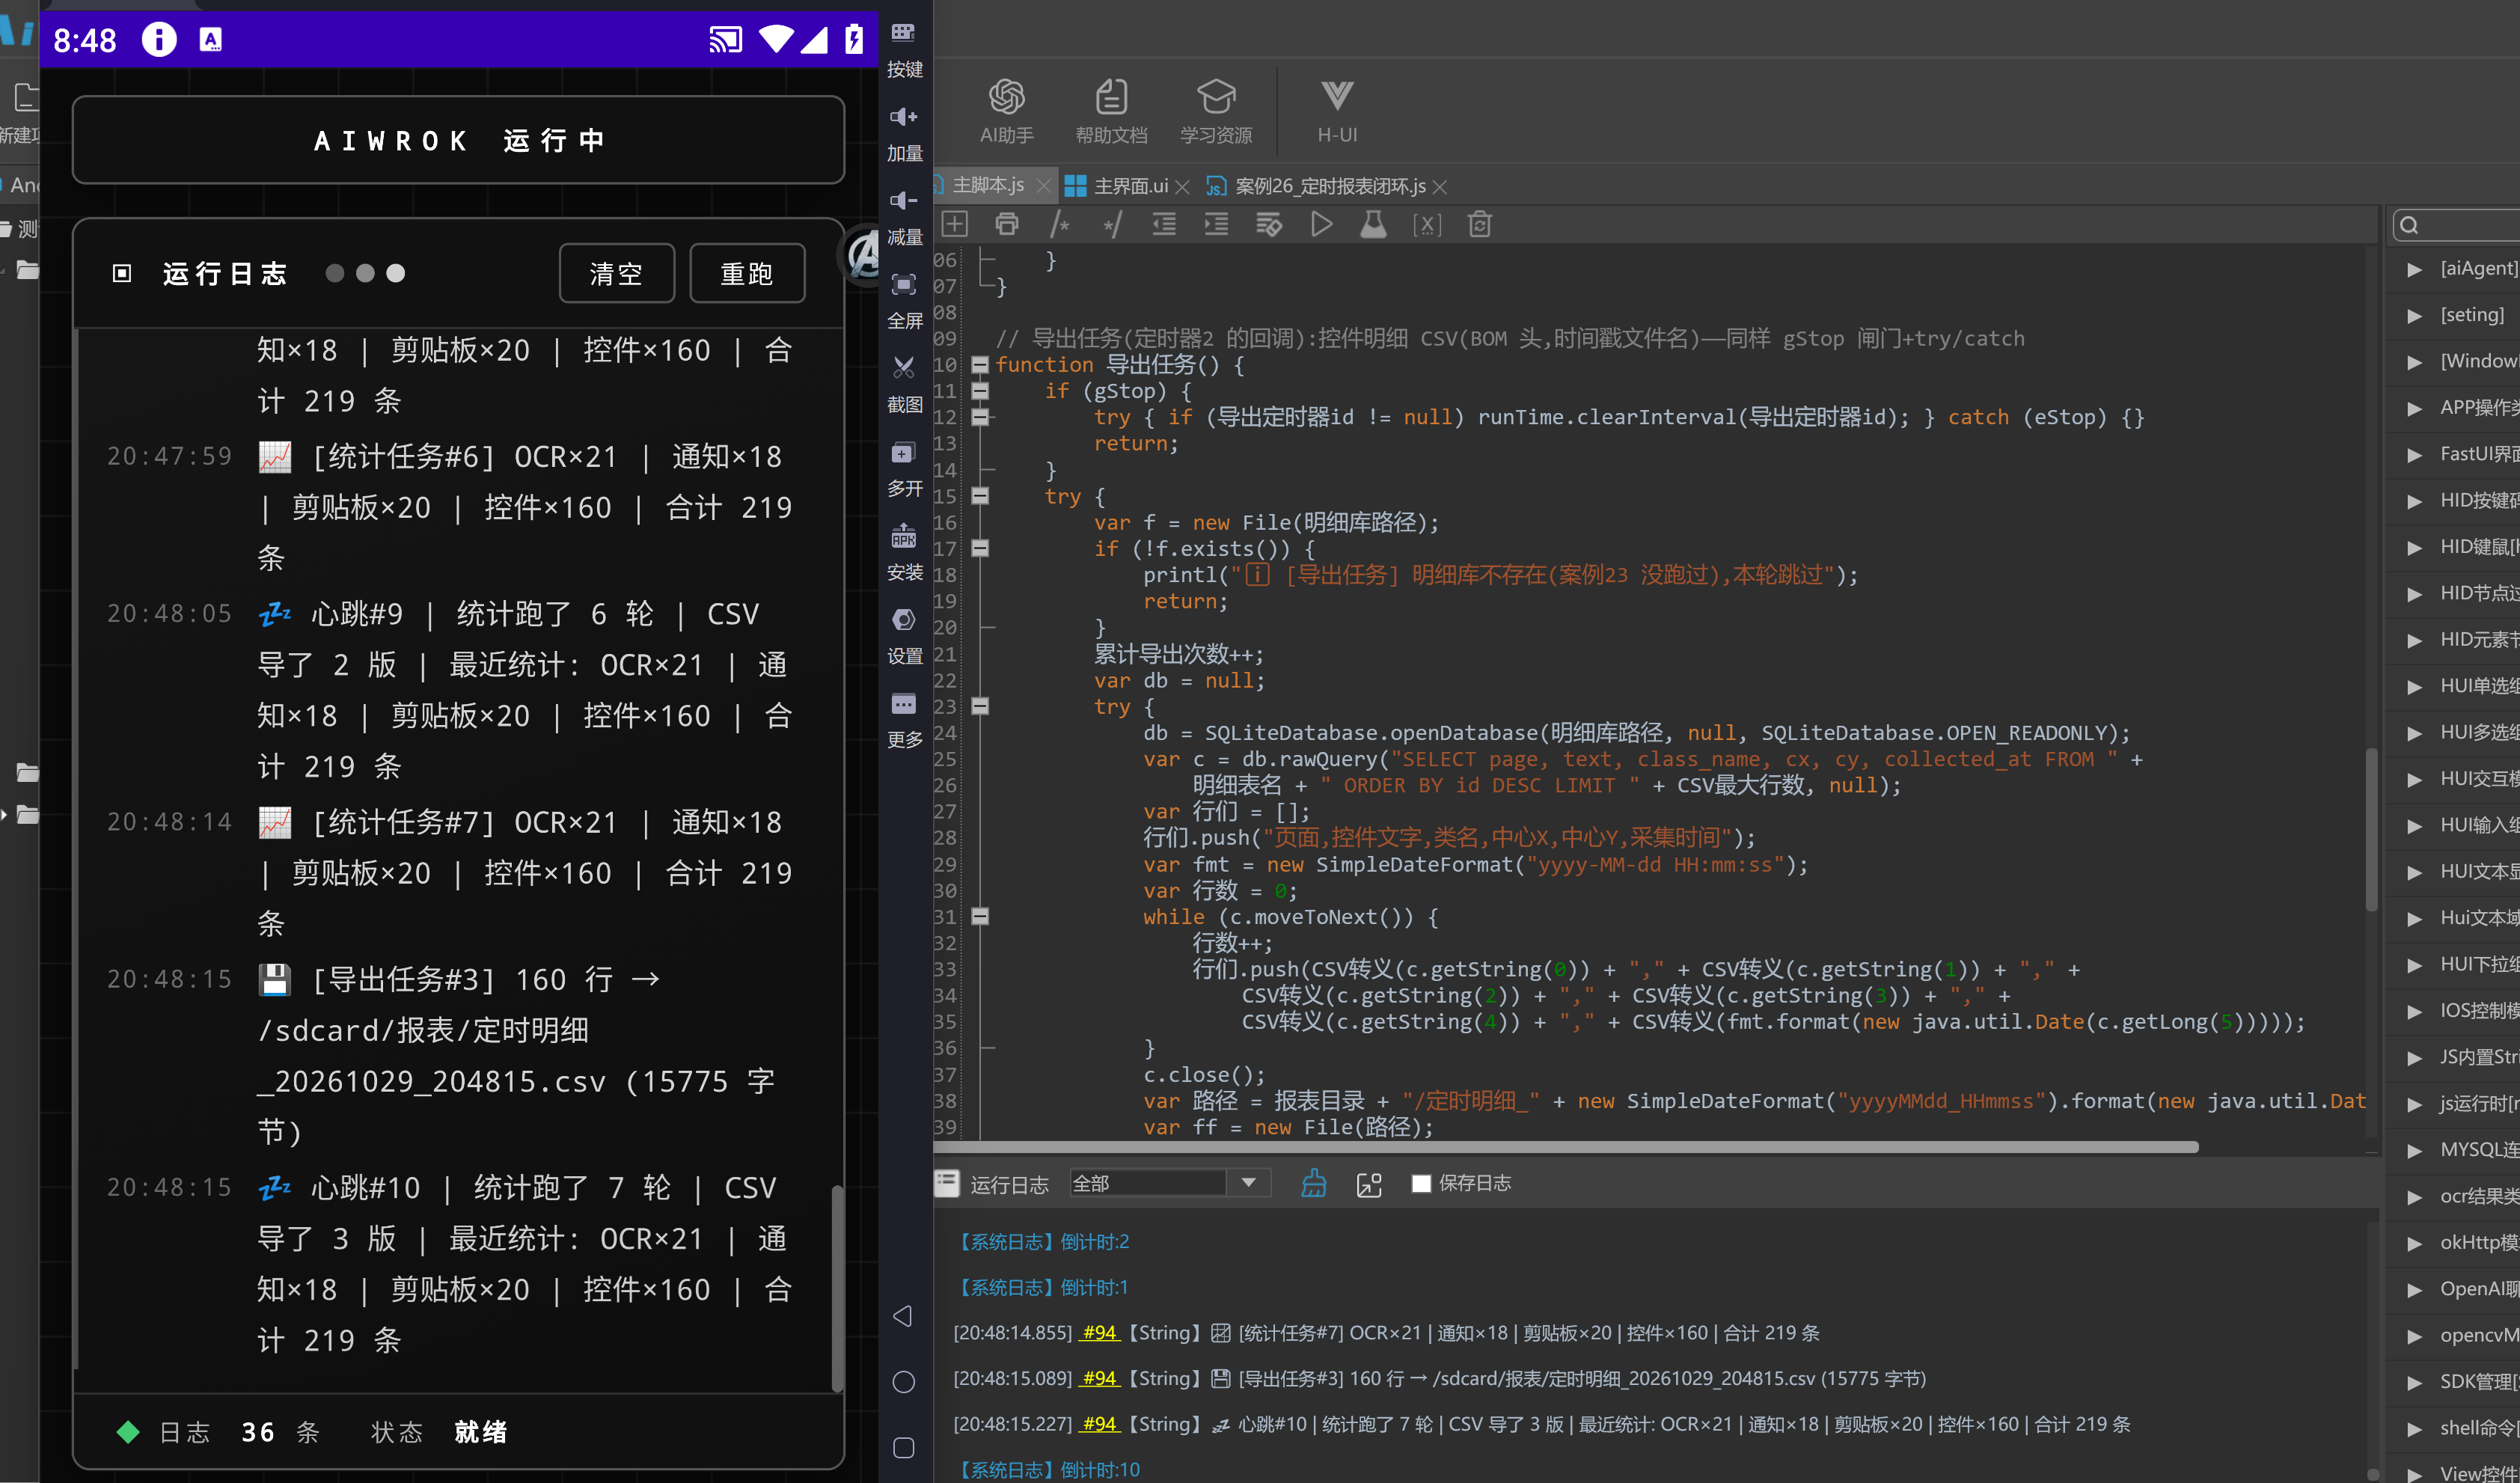
Task: Click the */ uncomment icon
Action: tap(1112, 224)
